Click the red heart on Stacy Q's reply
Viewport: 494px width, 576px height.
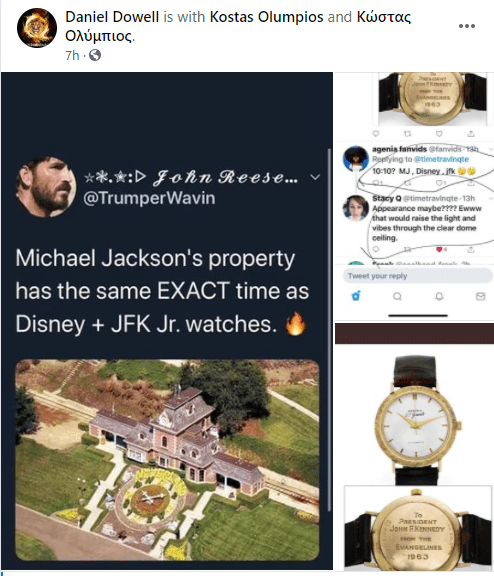click(439, 249)
